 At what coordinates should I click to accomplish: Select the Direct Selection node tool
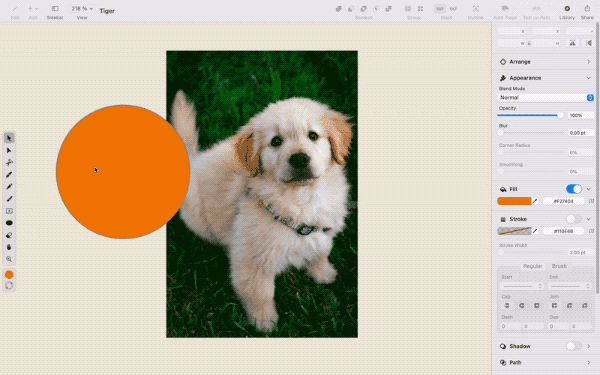pyautogui.click(x=9, y=150)
